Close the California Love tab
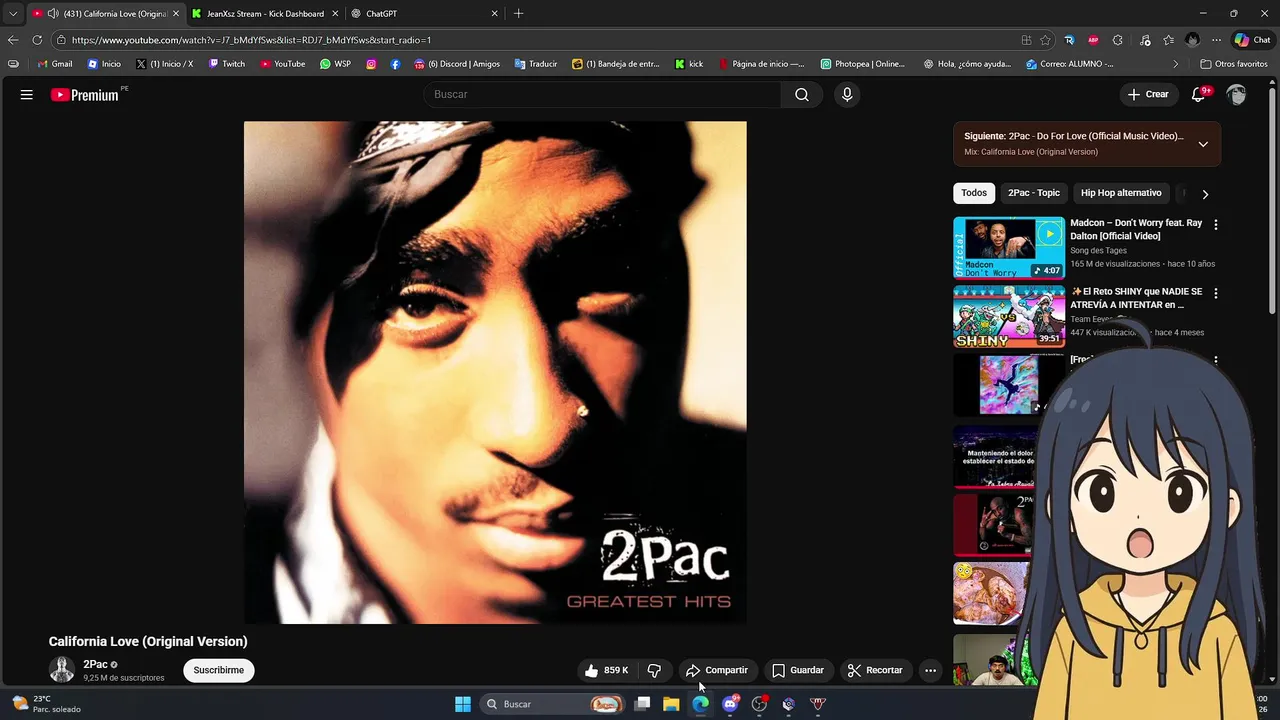The height and width of the screenshot is (720, 1280). [x=176, y=14]
